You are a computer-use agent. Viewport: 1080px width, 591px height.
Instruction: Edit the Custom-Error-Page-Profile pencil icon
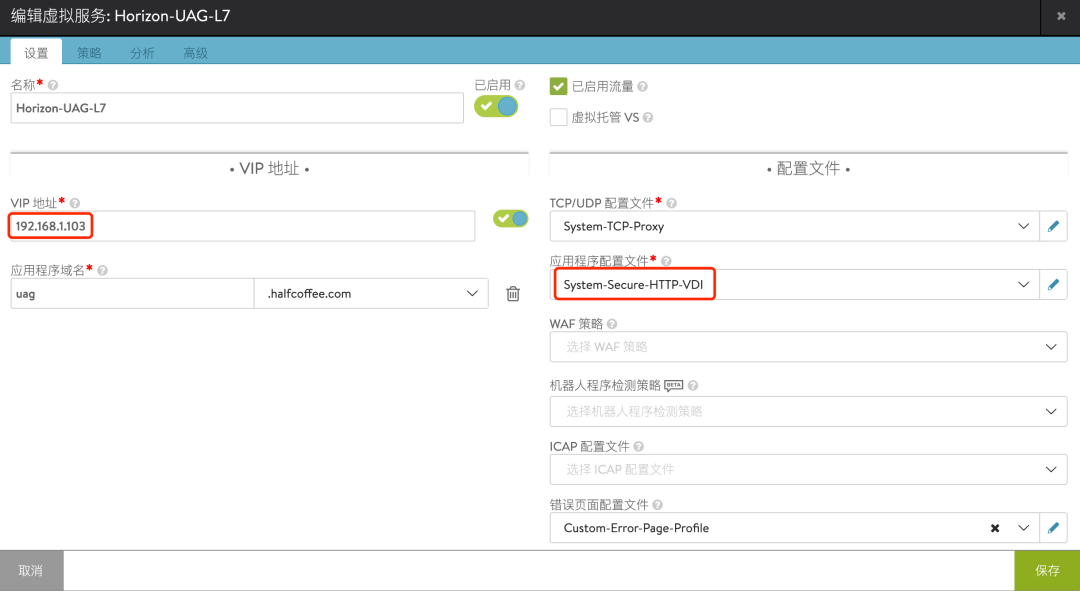click(1053, 528)
